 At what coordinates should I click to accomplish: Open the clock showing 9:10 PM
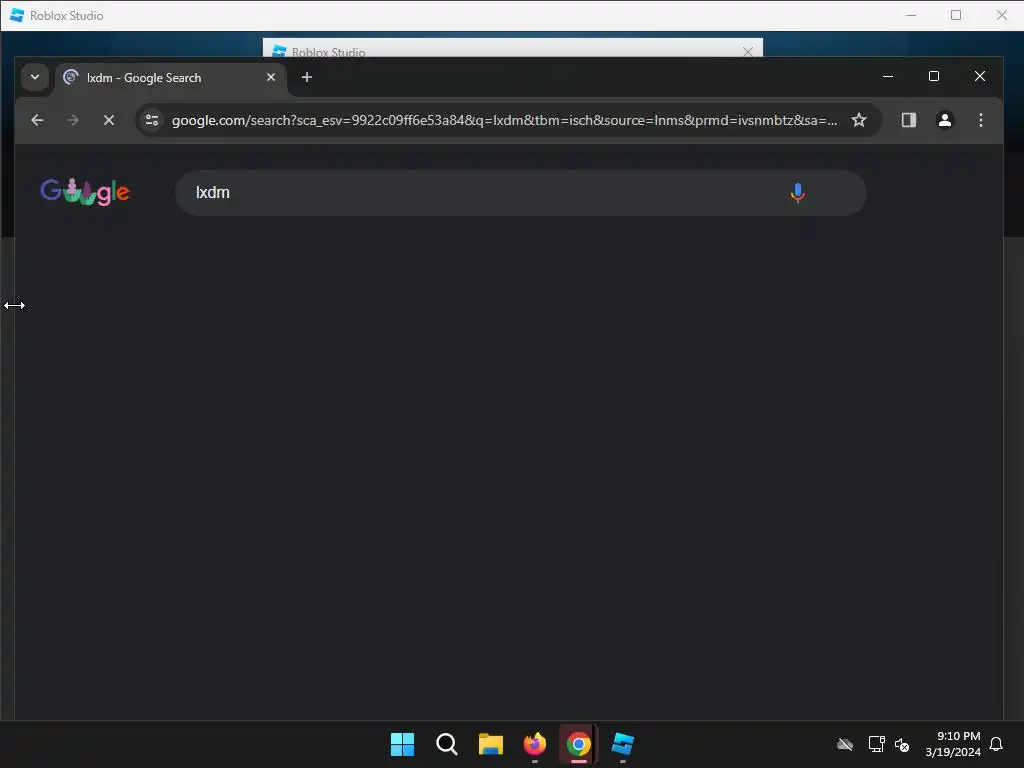(953, 744)
